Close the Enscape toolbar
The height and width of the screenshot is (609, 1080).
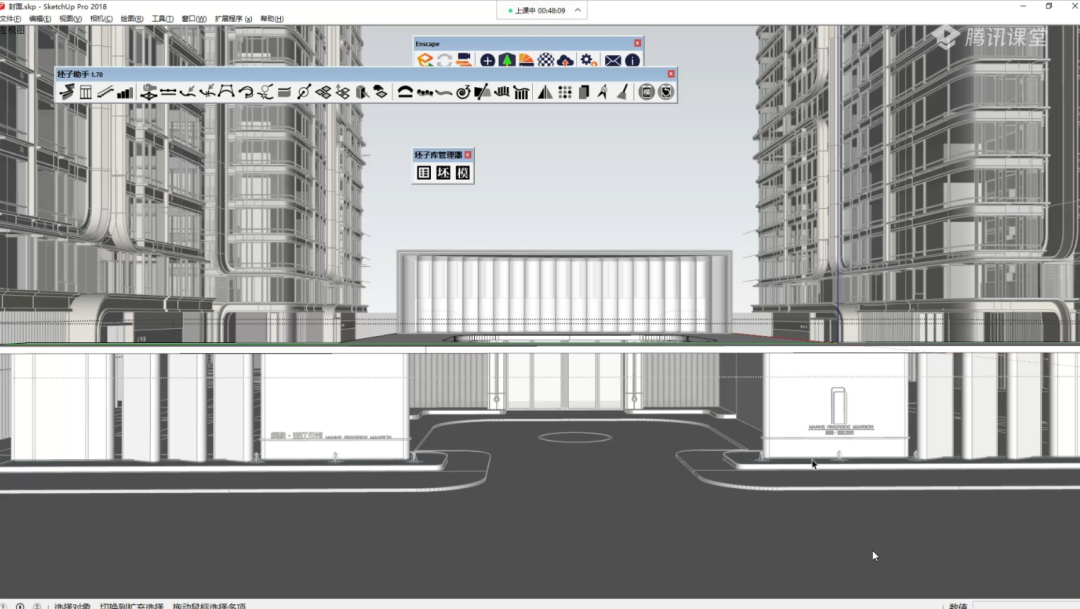pyautogui.click(x=637, y=43)
